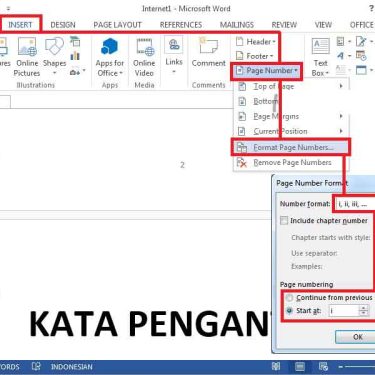
Task: Click the Text Box icon
Action: coord(321,46)
